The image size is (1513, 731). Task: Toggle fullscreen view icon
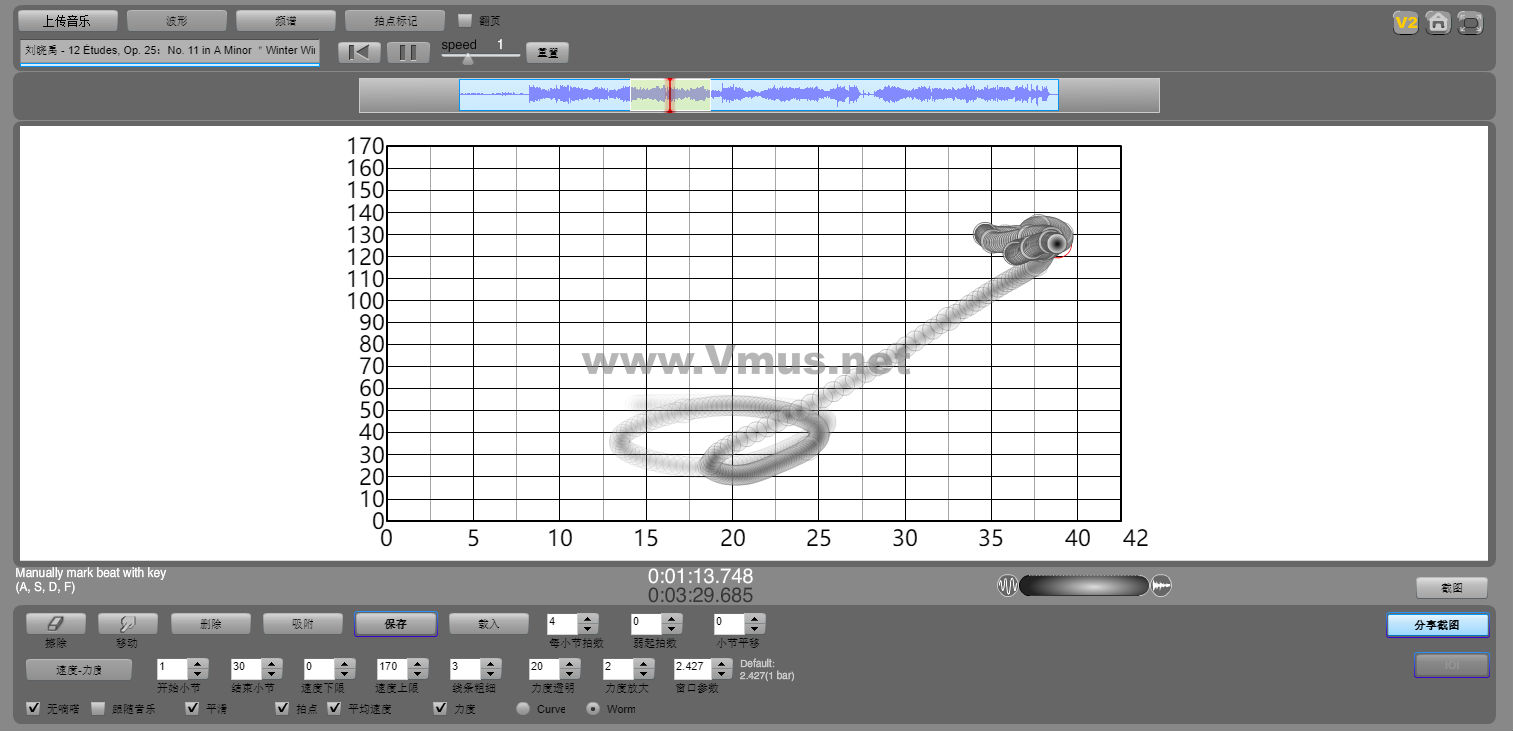coord(1470,23)
